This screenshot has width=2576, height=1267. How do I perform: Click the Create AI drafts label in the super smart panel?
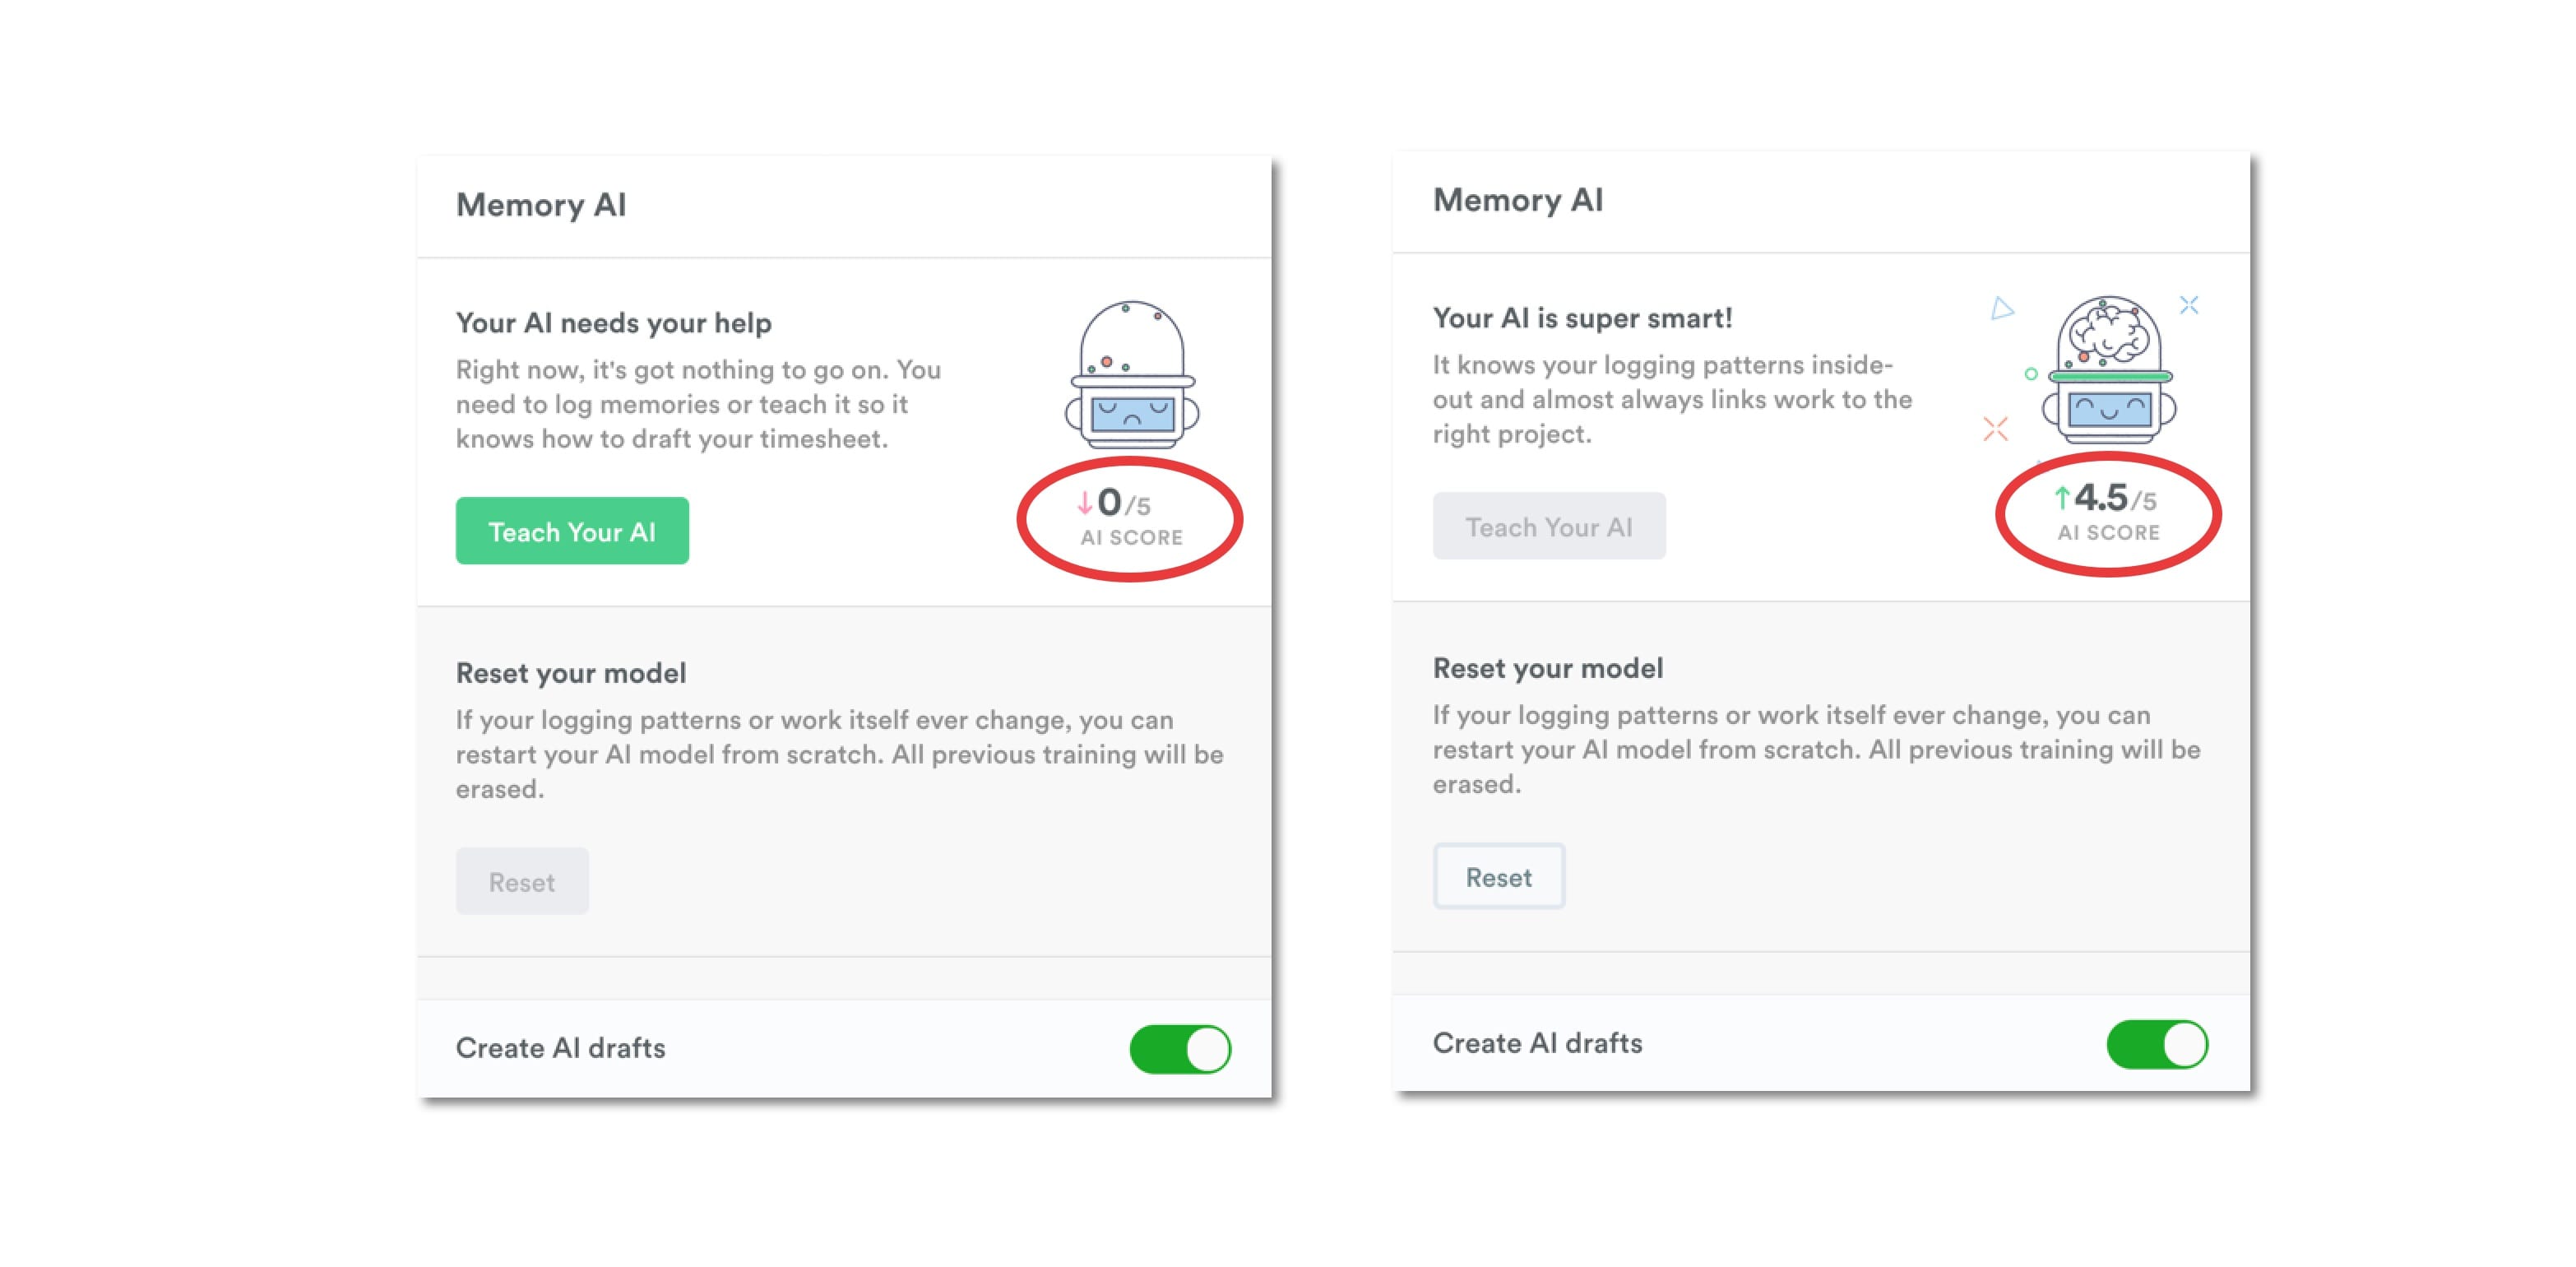click(x=1537, y=1043)
